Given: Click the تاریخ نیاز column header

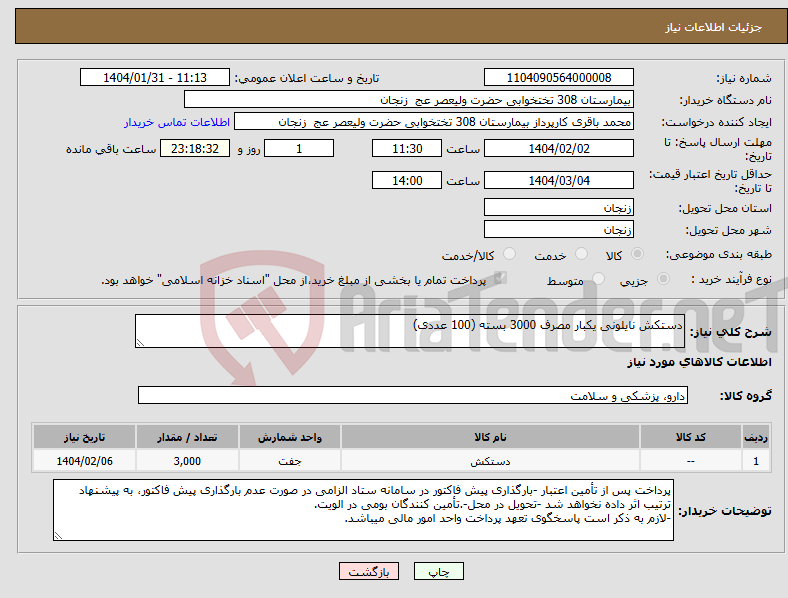Looking at the screenshot, I should [x=84, y=437].
